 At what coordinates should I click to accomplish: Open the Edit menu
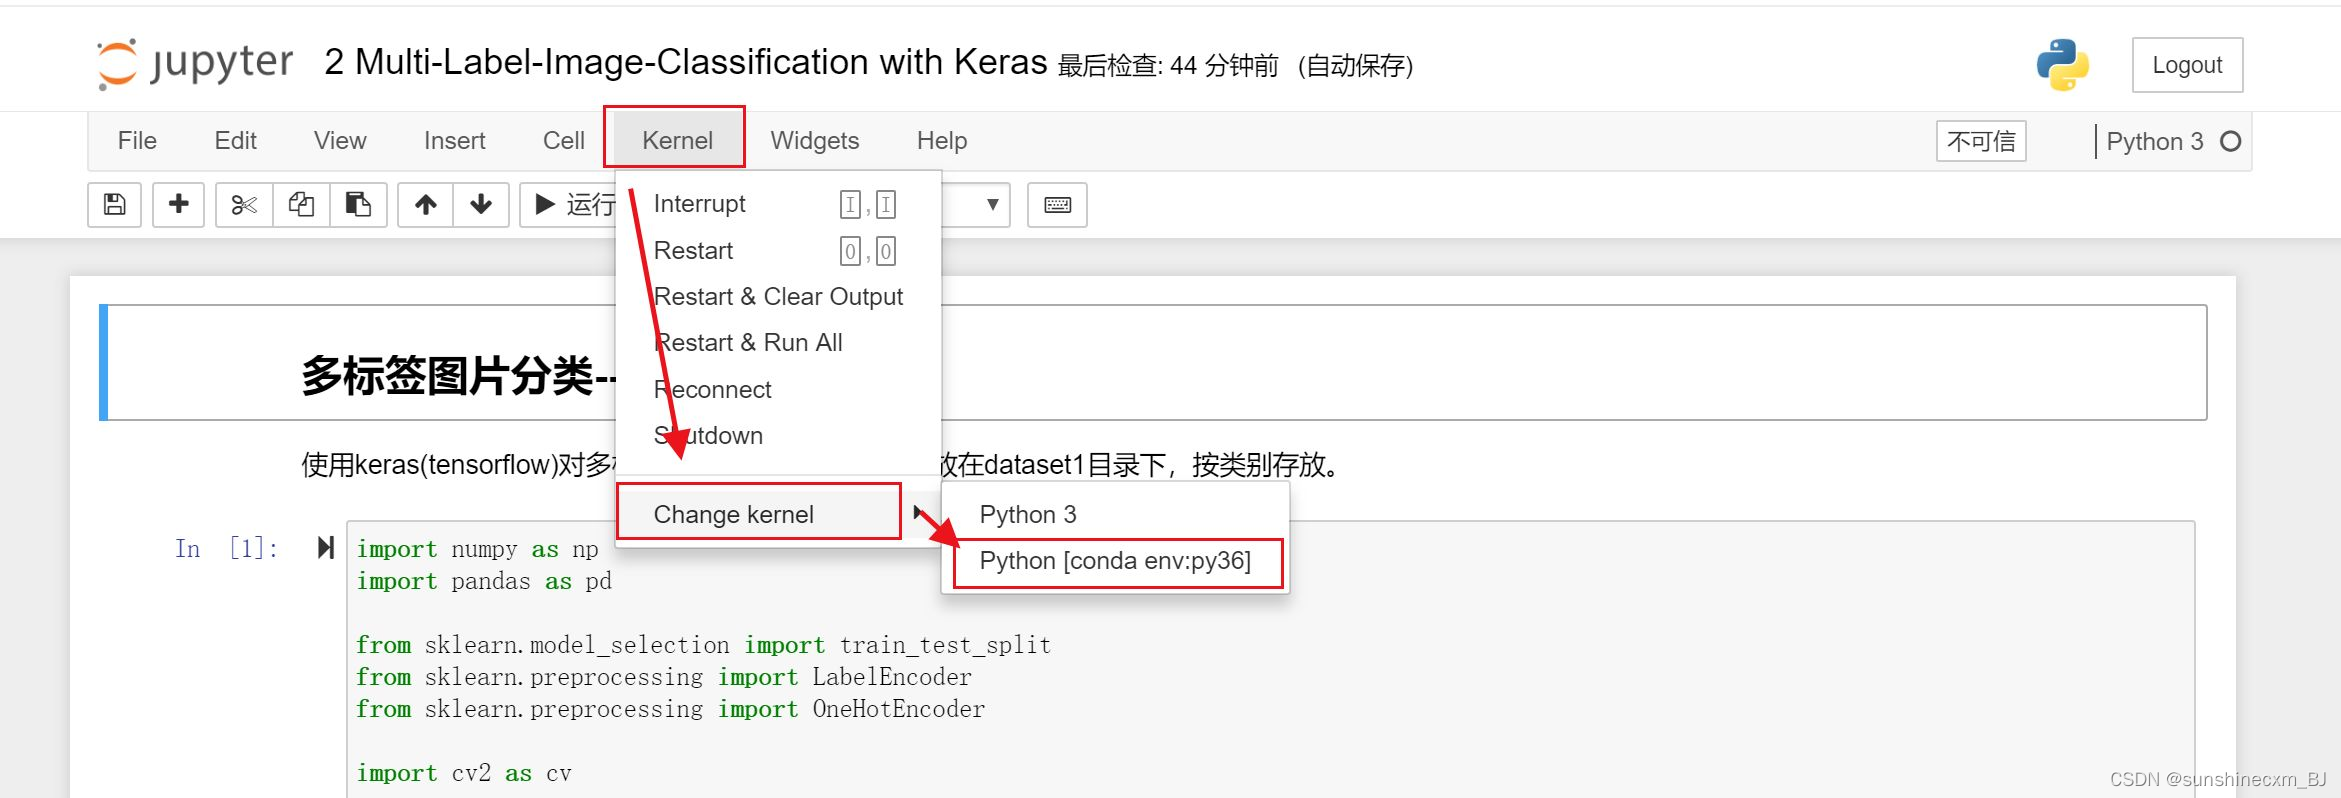236,141
